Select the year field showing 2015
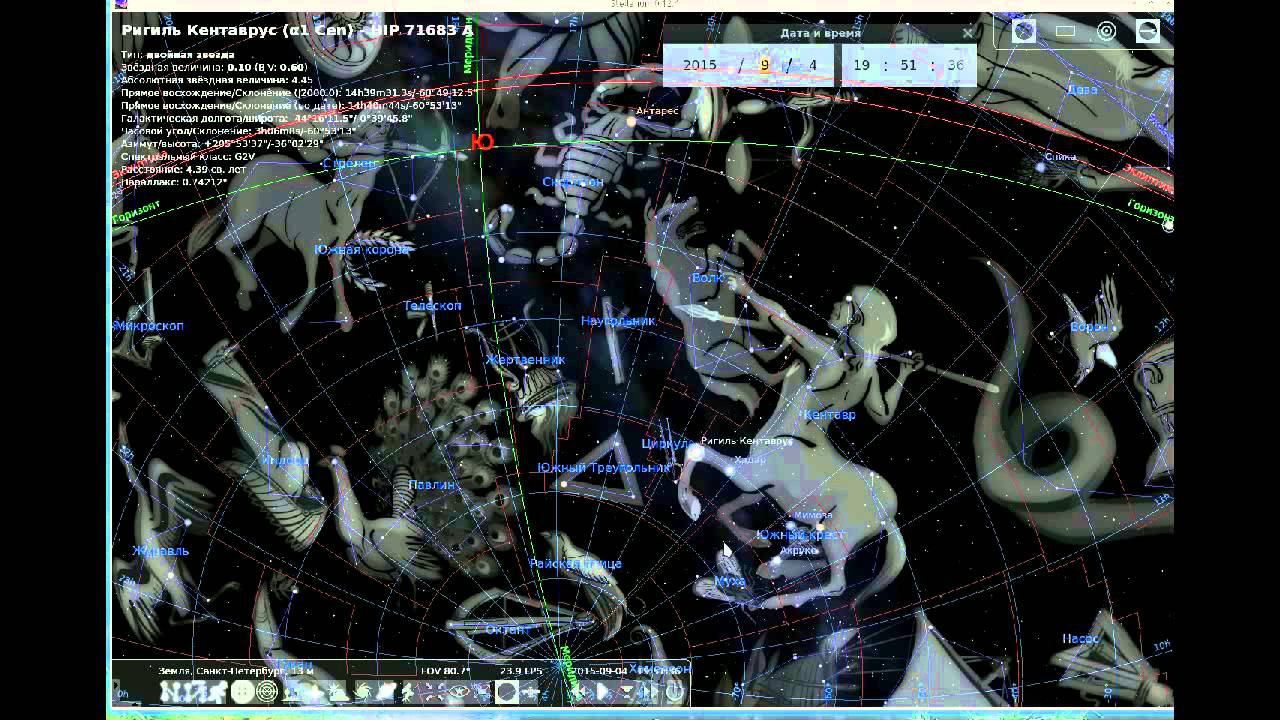Screen dimensions: 1280x720 pos(700,65)
